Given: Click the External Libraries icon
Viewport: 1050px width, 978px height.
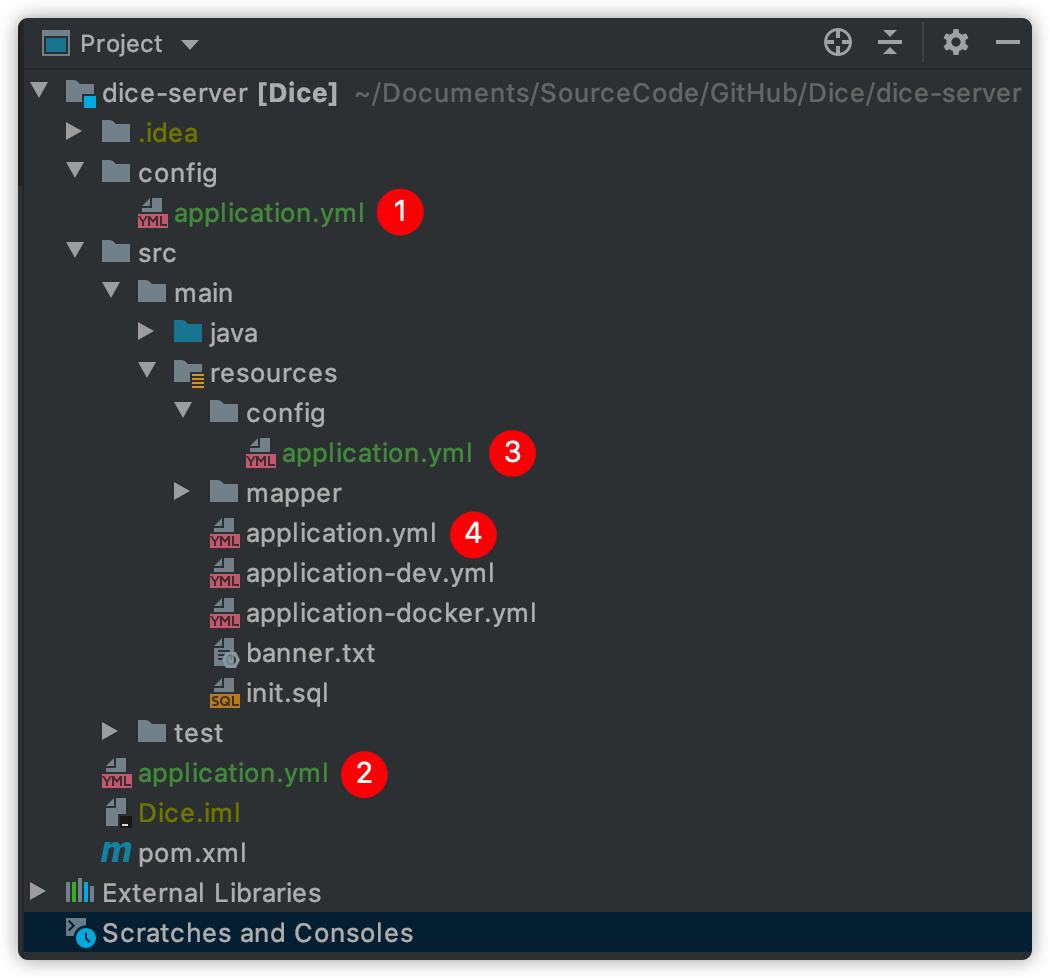Looking at the screenshot, I should [x=80, y=892].
